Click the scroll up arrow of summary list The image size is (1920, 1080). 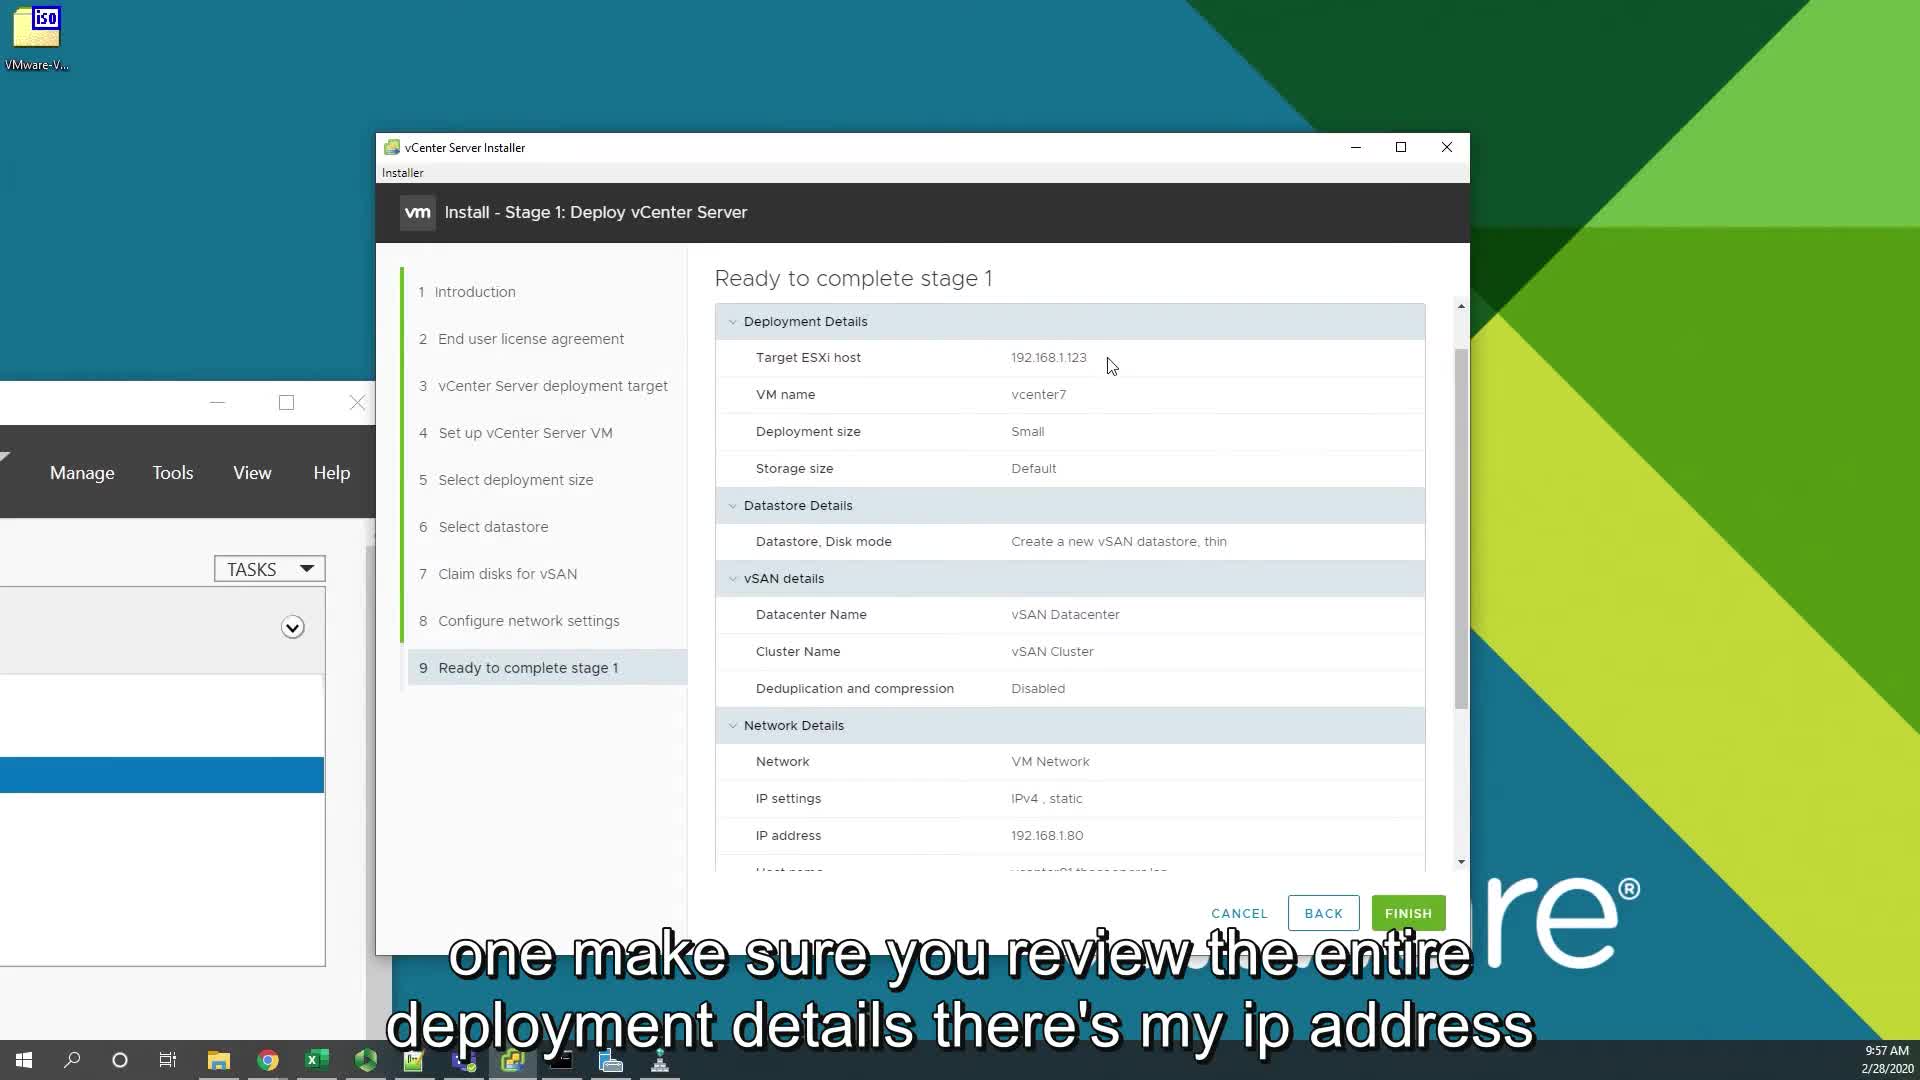point(1461,306)
